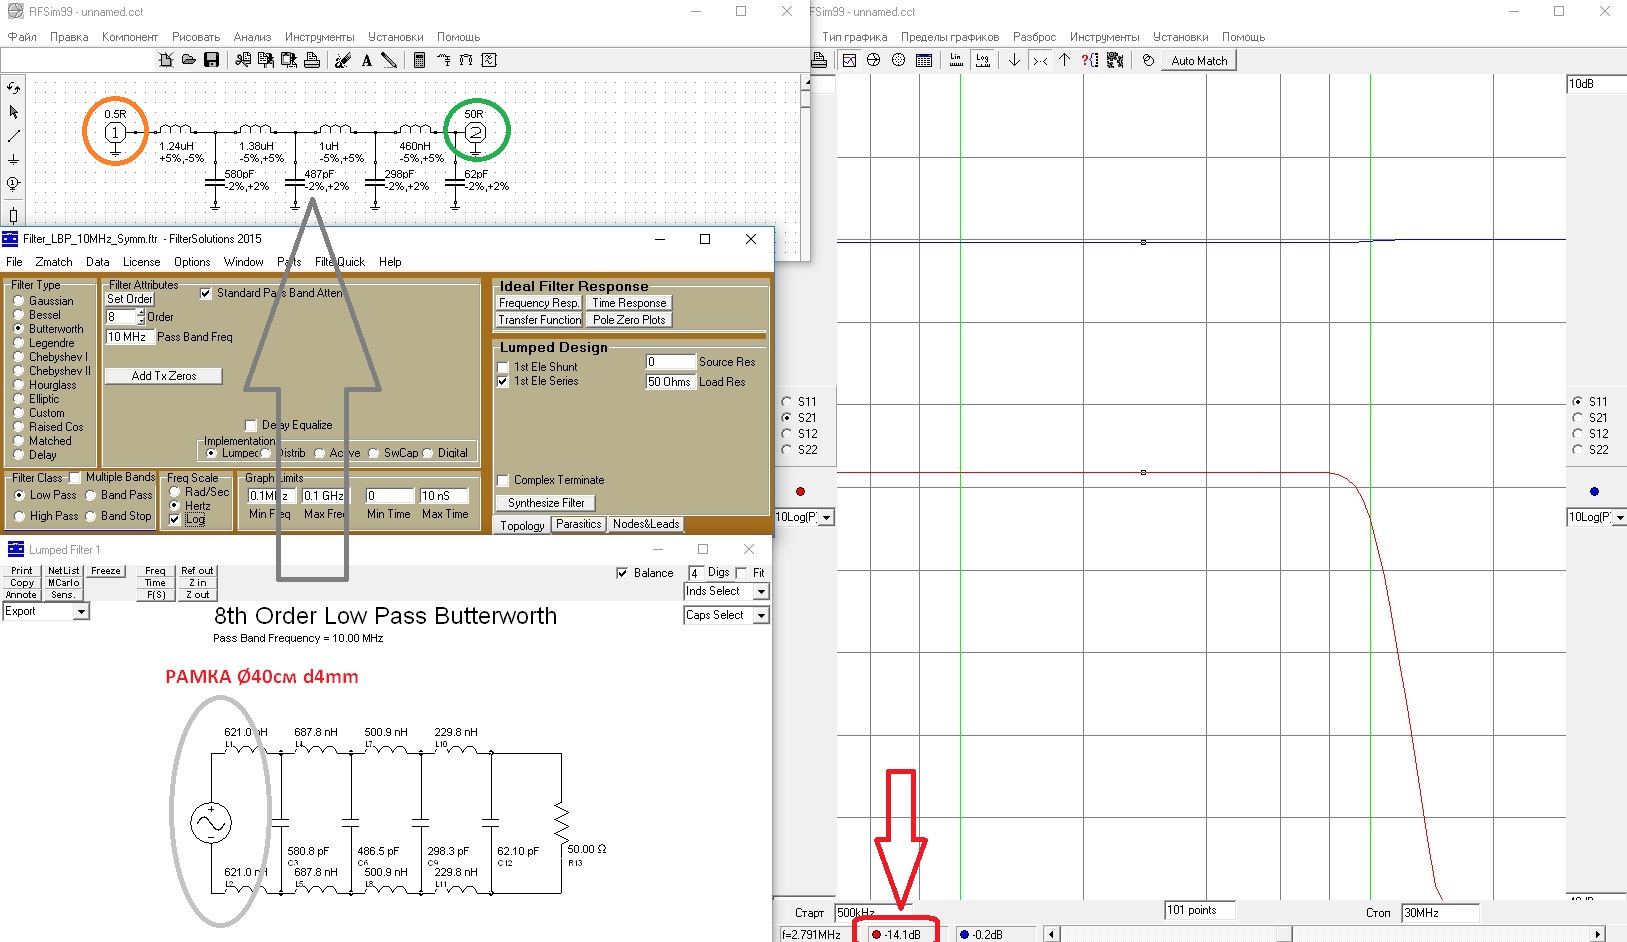Place a port symbol from left palette
1627x942 pixels.
point(13,184)
